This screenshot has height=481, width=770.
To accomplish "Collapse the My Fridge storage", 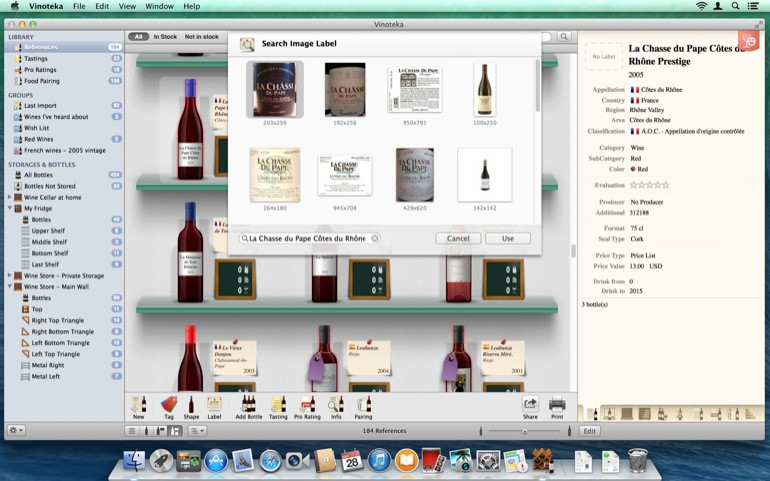I will point(9,208).
